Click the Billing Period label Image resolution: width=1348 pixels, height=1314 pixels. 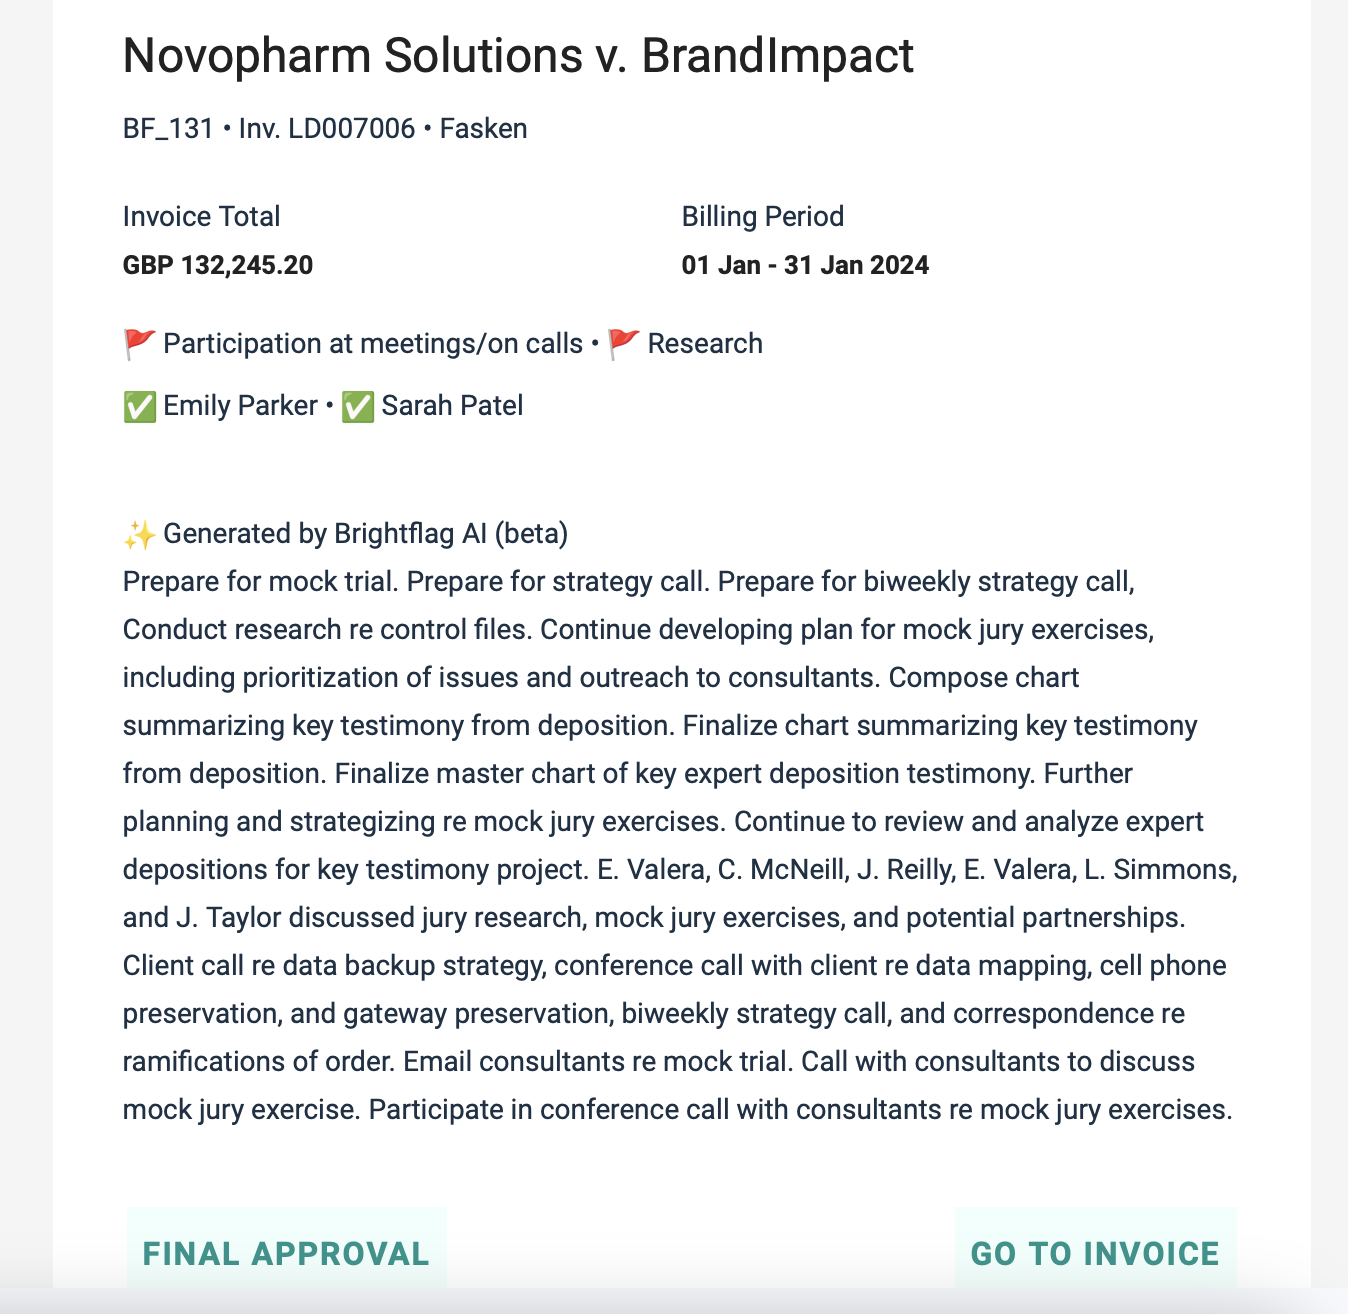click(x=763, y=217)
